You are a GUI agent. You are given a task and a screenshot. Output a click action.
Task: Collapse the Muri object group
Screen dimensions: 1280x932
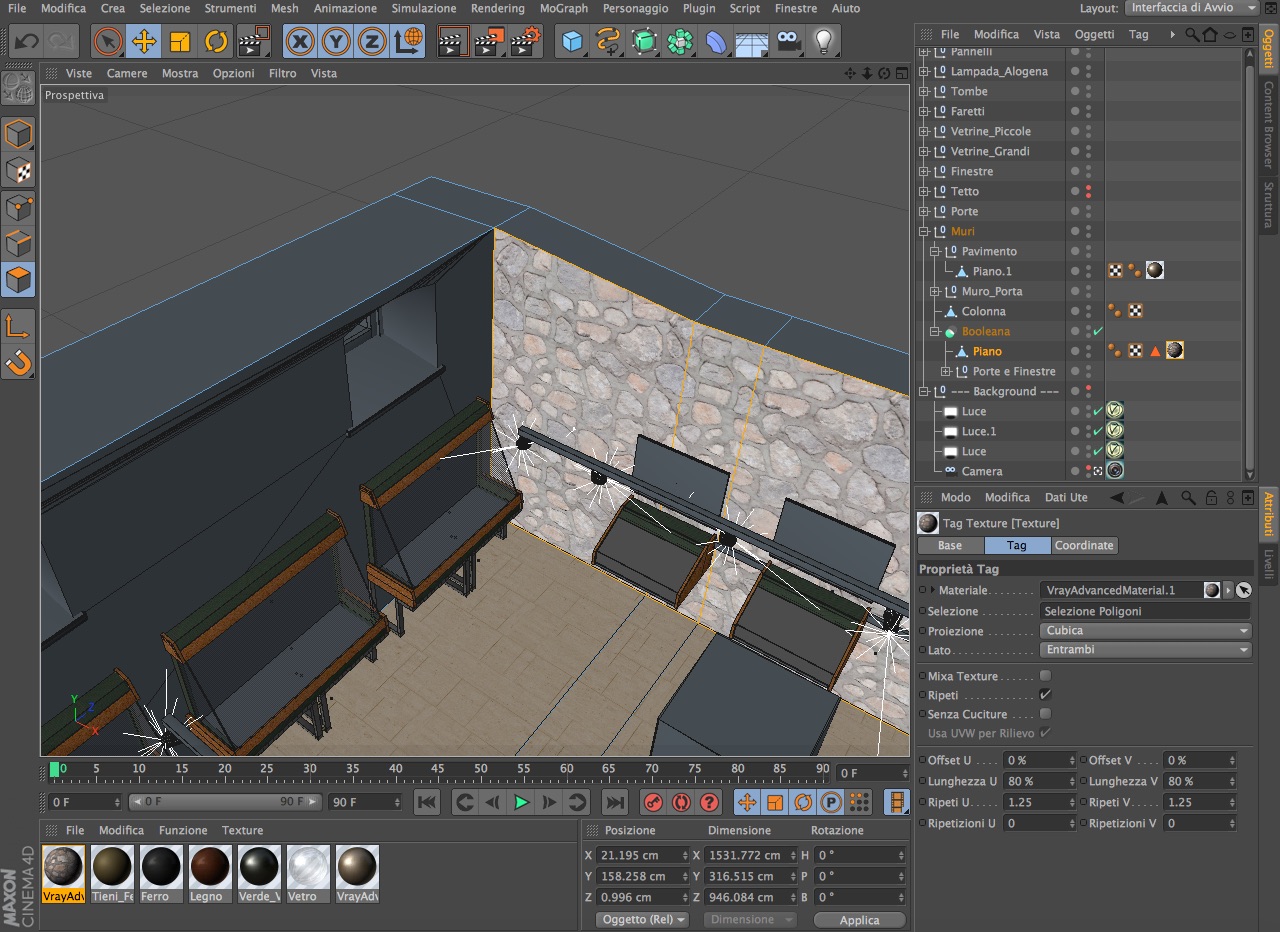924,231
